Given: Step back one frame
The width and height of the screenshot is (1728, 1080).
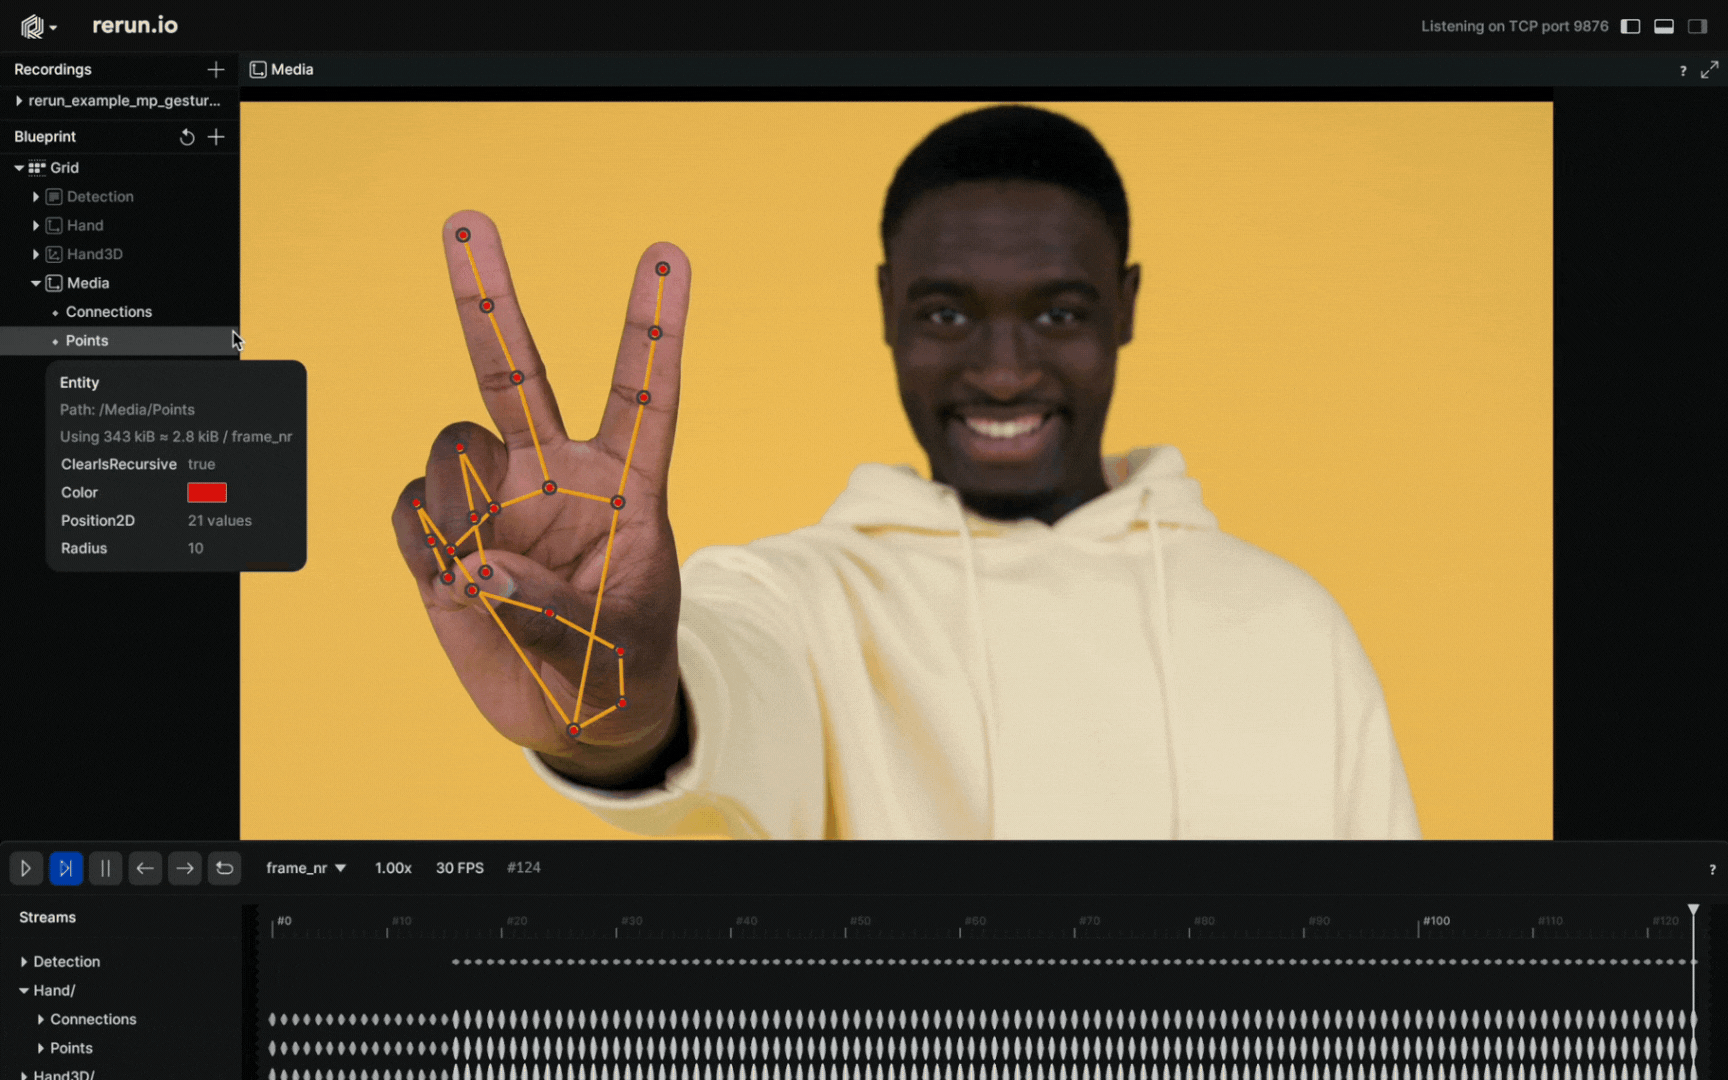Looking at the screenshot, I should coord(145,868).
